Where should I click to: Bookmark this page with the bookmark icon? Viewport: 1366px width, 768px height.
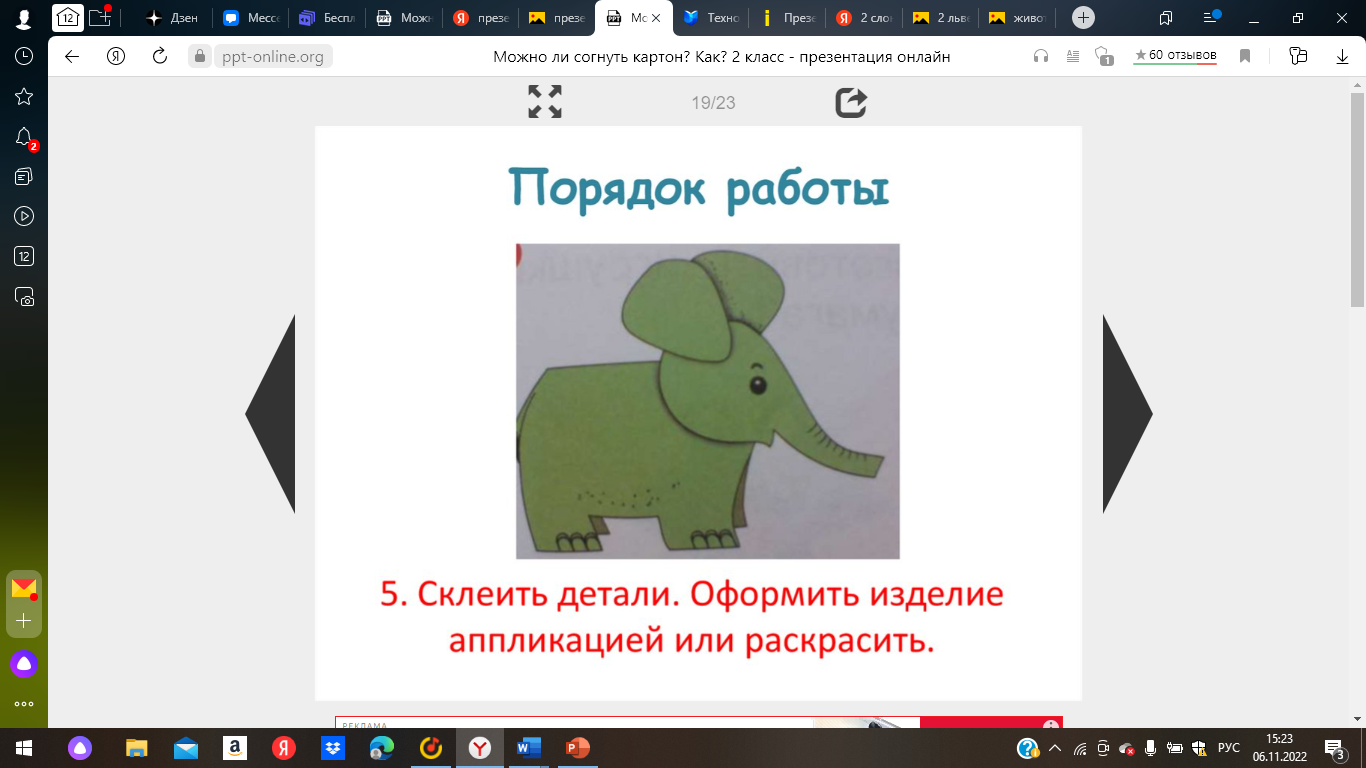tap(1245, 56)
